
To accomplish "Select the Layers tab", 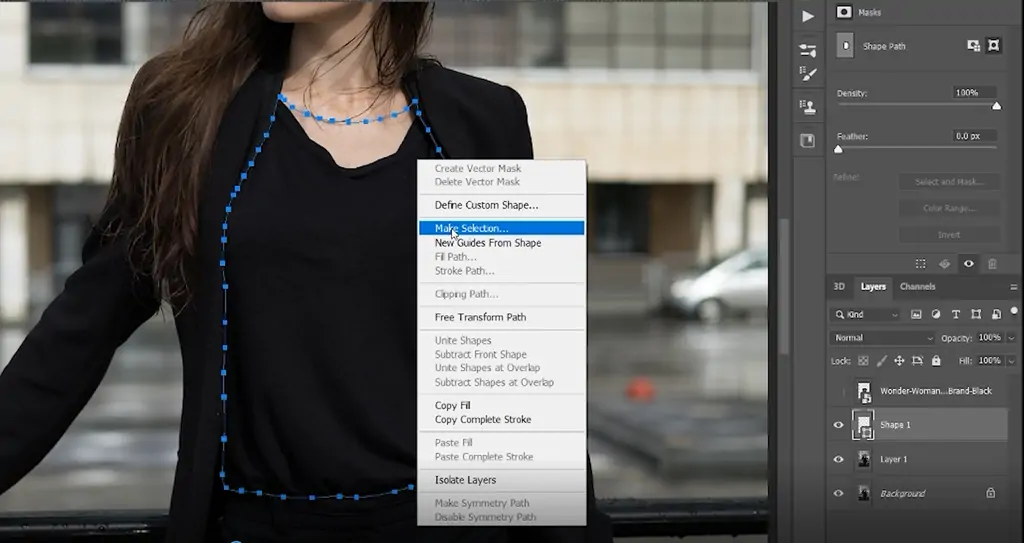I will click(x=873, y=286).
